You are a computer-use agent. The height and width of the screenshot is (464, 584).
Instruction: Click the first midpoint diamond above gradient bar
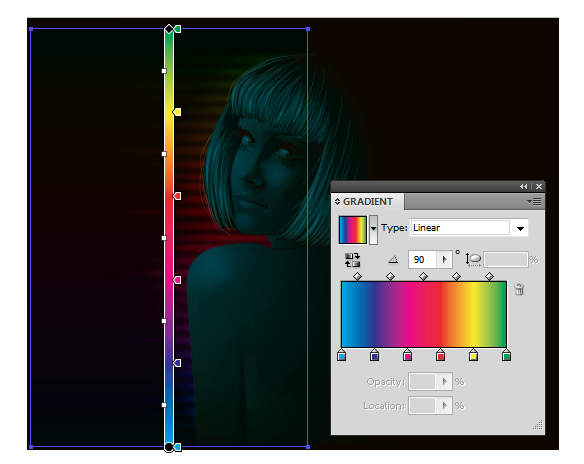(357, 276)
